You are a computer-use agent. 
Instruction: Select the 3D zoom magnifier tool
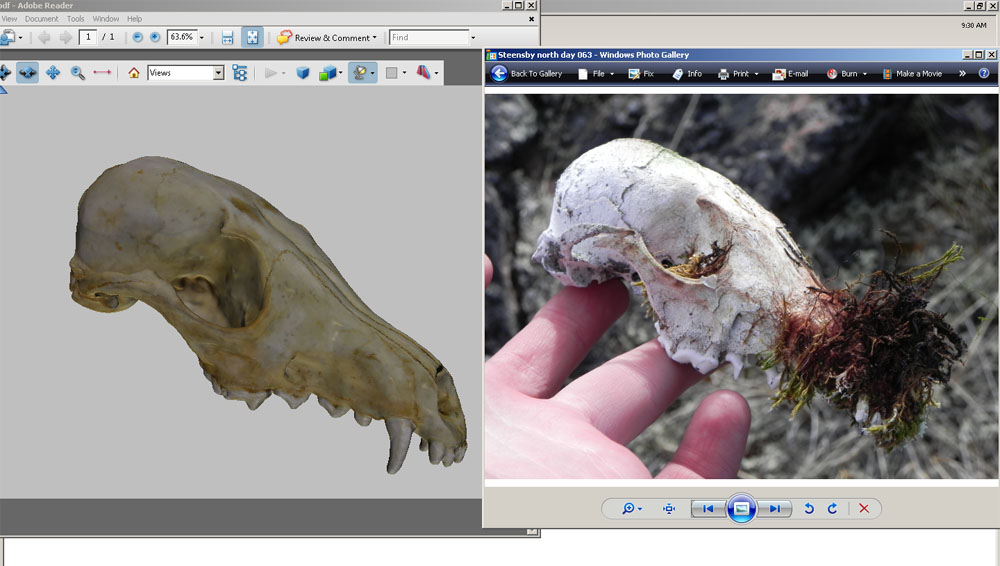click(x=78, y=73)
